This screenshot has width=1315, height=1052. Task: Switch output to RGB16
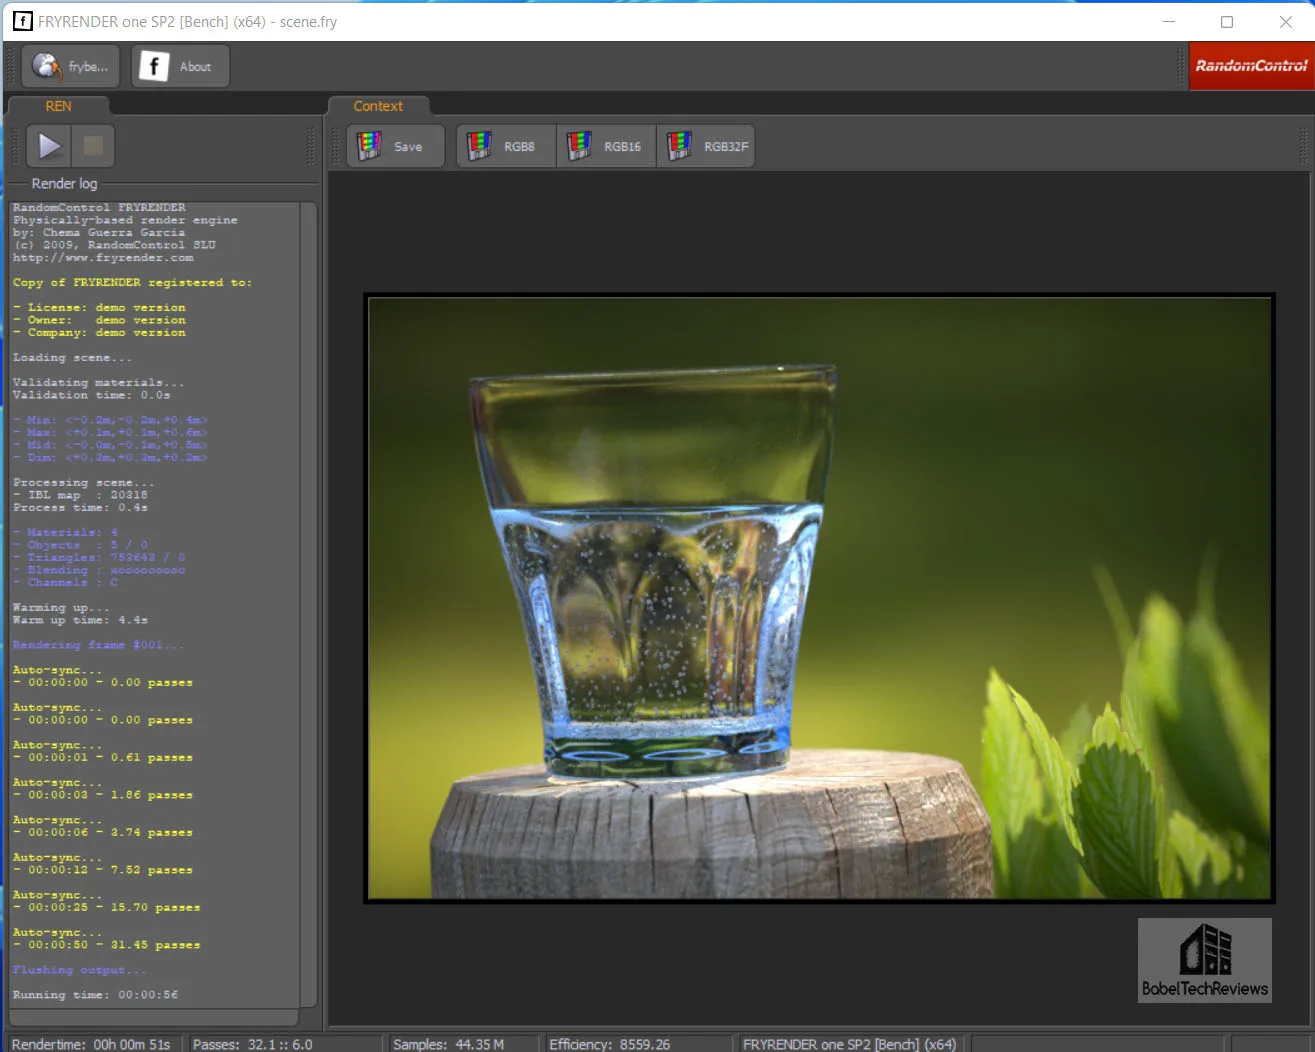(x=606, y=146)
